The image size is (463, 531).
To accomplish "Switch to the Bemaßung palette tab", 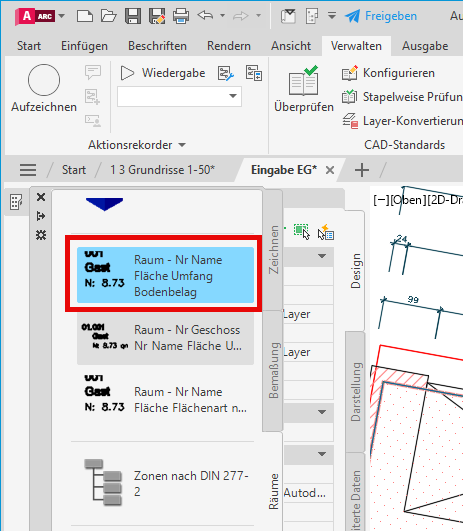I will point(273,370).
